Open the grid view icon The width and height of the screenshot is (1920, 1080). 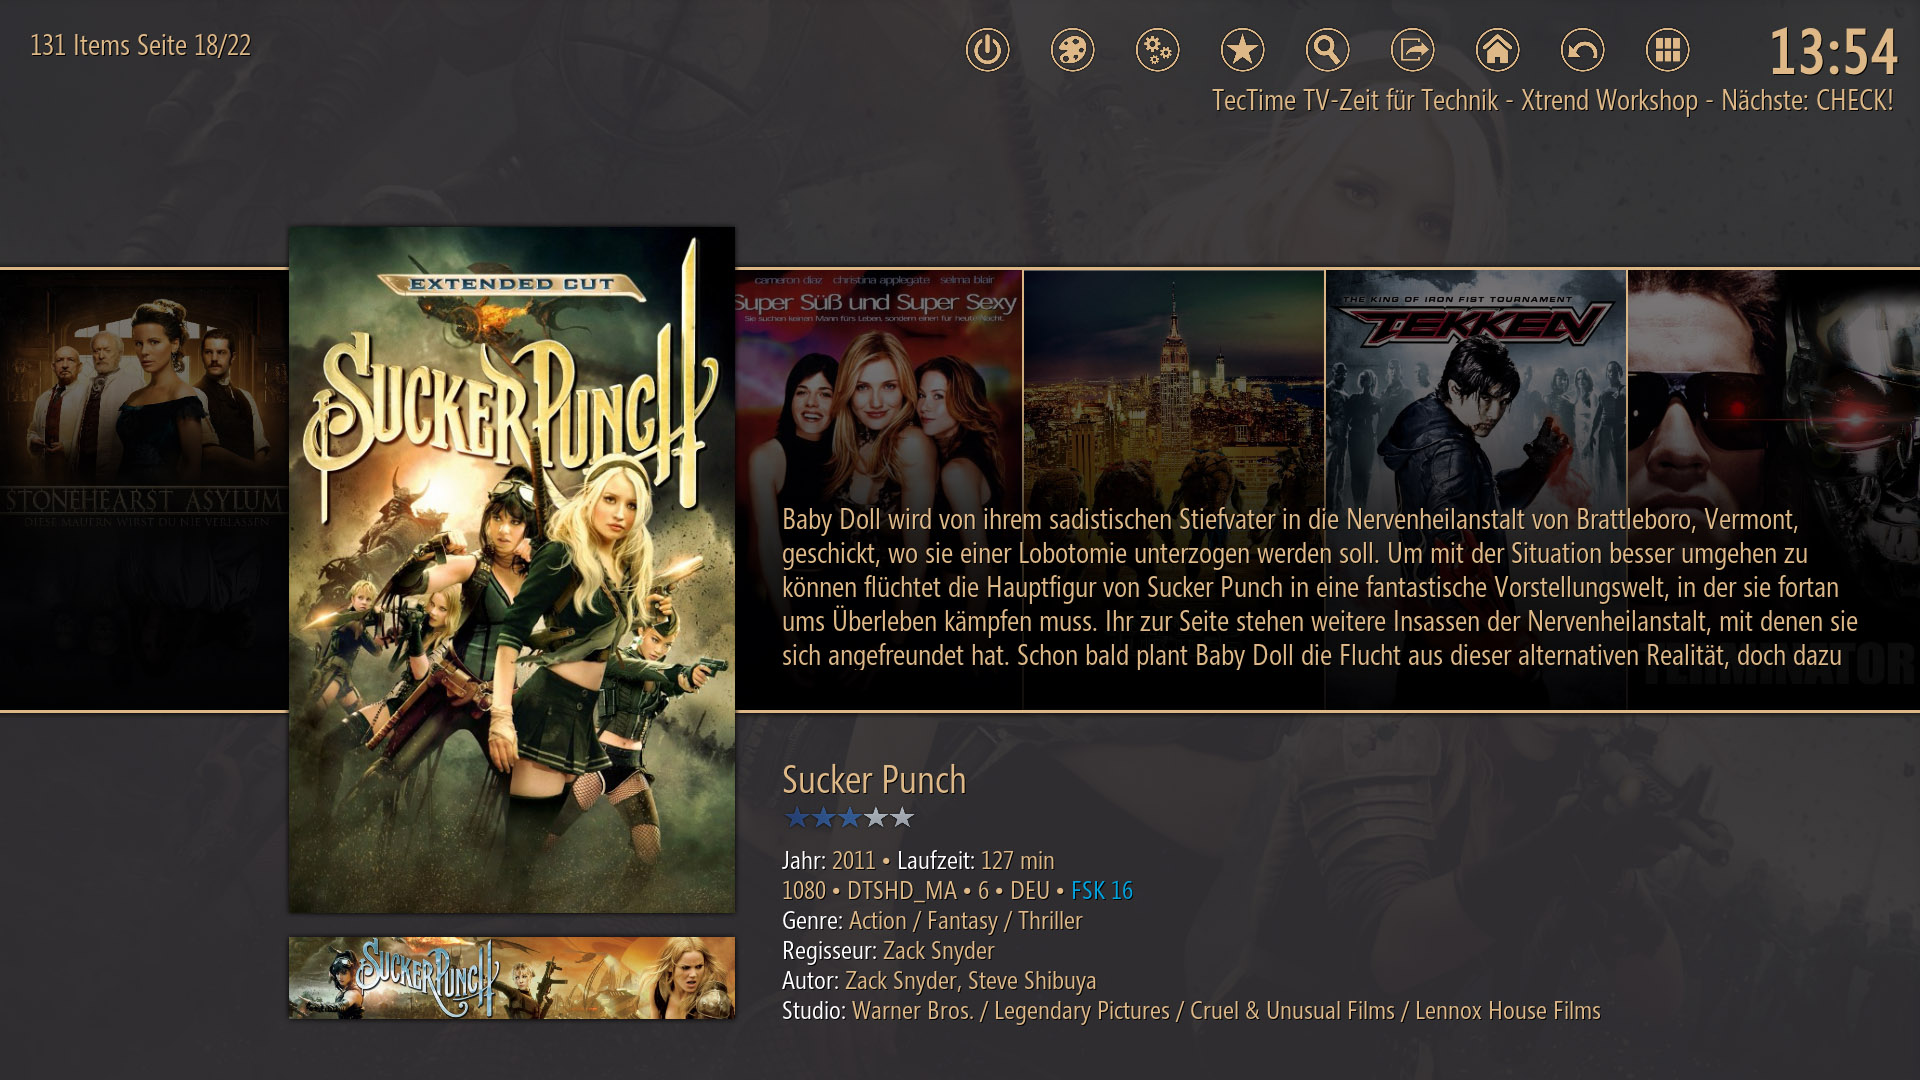[x=1667, y=50]
